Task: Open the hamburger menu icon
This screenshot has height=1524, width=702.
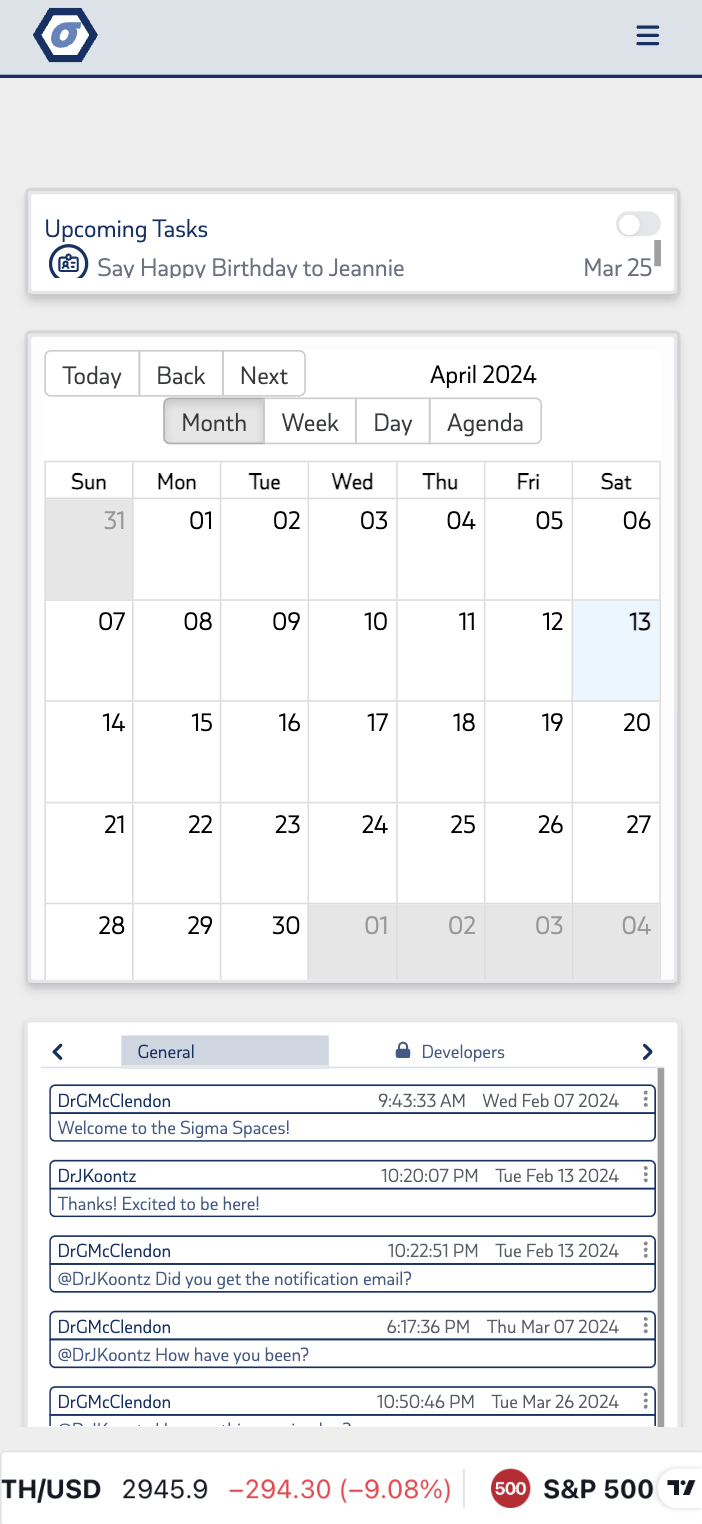Action: pyautogui.click(x=648, y=36)
